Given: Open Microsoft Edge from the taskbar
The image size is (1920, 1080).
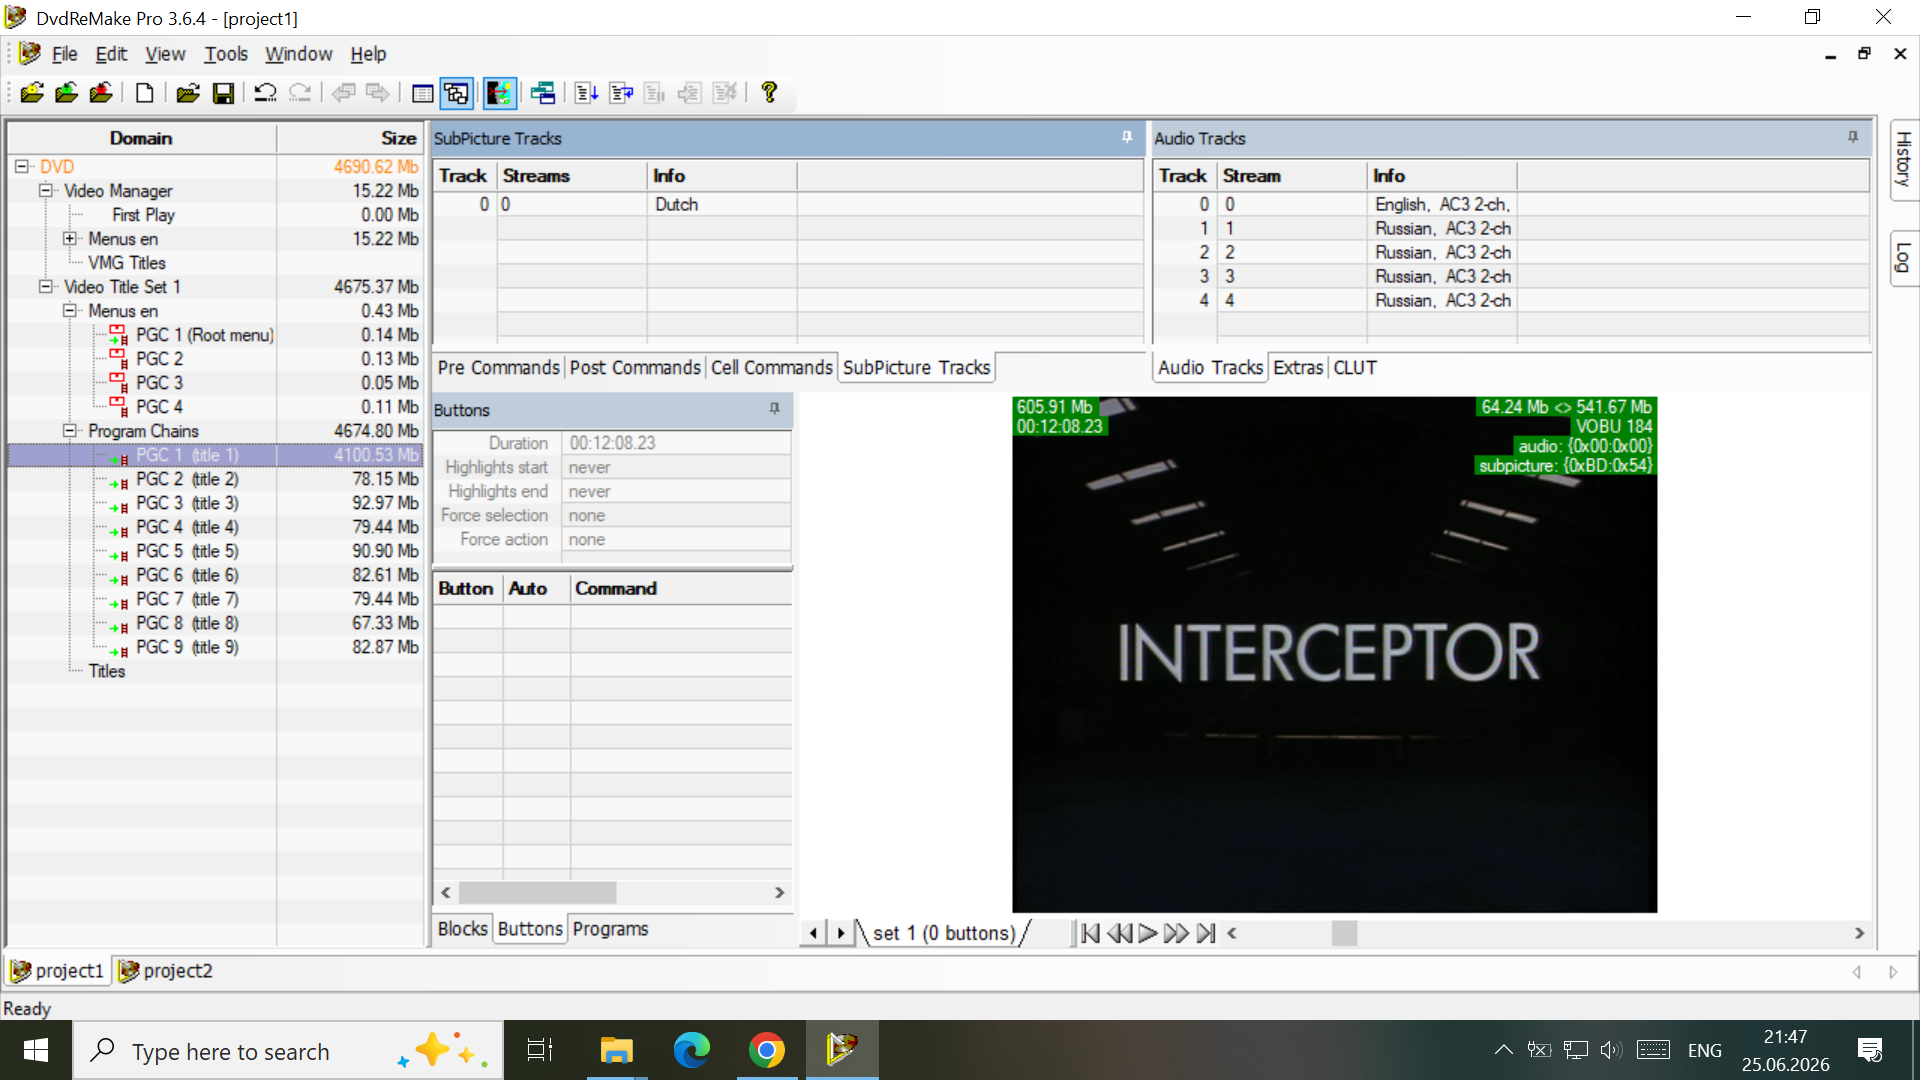Looking at the screenshot, I should [x=691, y=1050].
